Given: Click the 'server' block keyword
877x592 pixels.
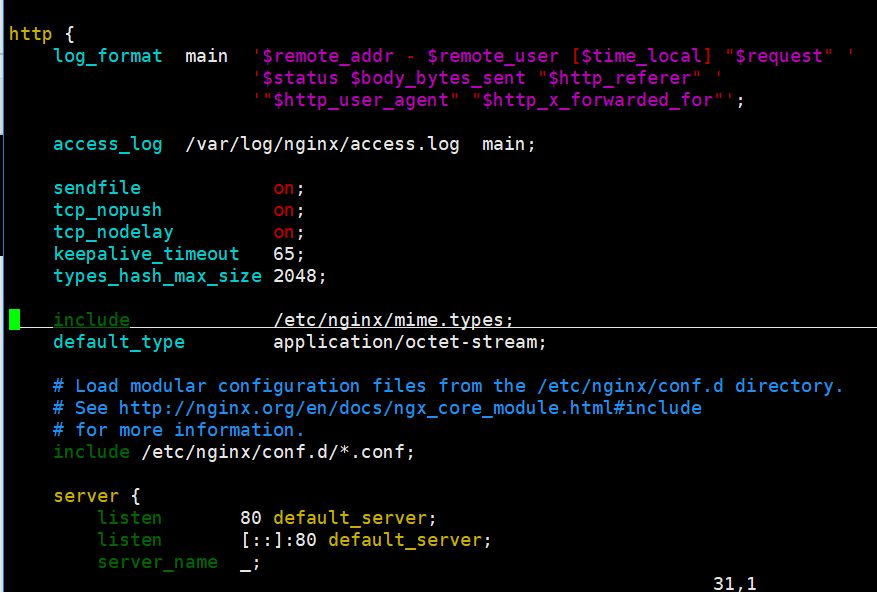Looking at the screenshot, I should (x=85, y=496).
